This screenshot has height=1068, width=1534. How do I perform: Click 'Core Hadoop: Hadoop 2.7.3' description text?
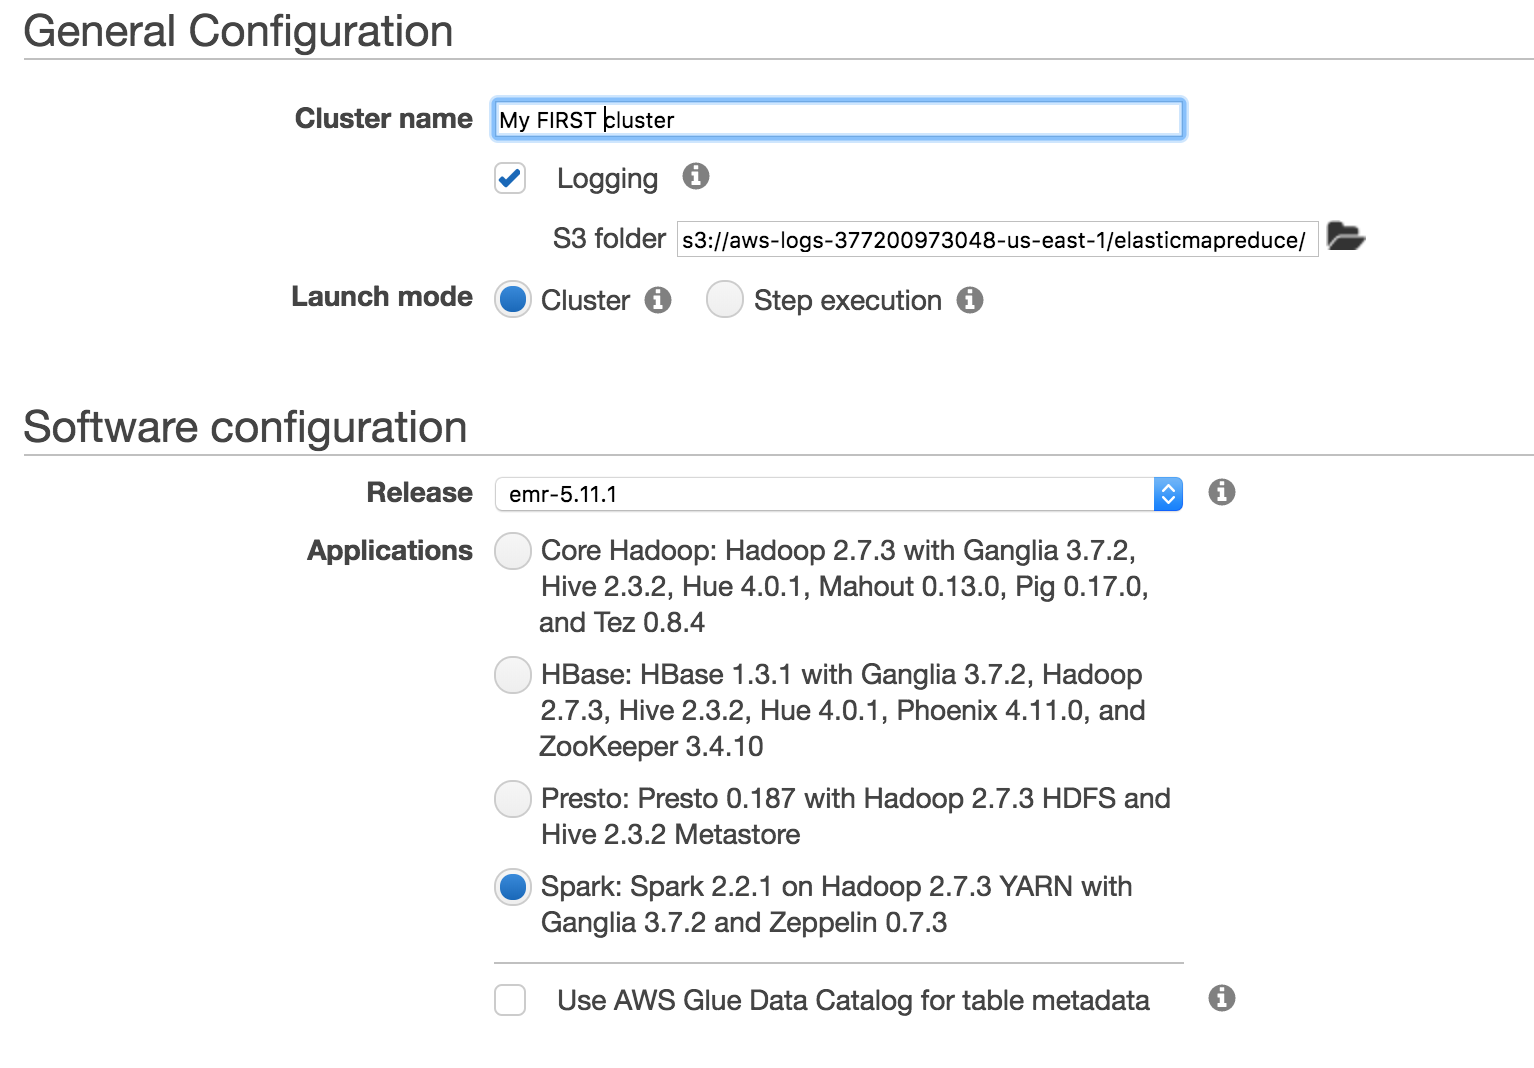[844, 586]
